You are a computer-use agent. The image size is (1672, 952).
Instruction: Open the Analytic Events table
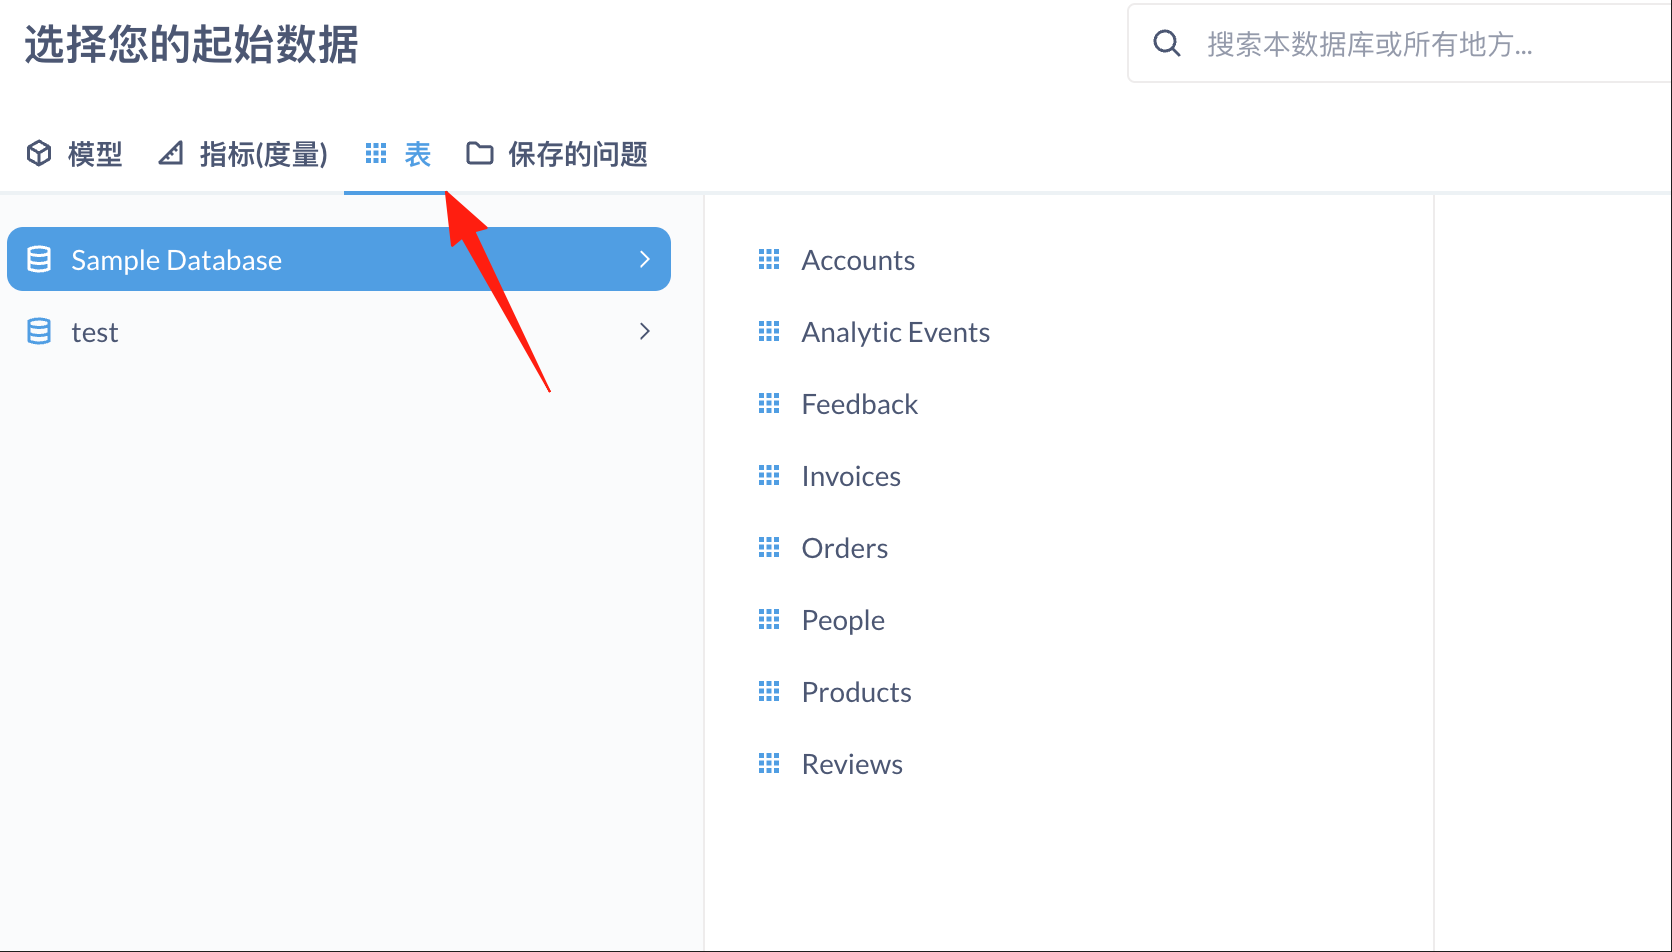pos(895,332)
